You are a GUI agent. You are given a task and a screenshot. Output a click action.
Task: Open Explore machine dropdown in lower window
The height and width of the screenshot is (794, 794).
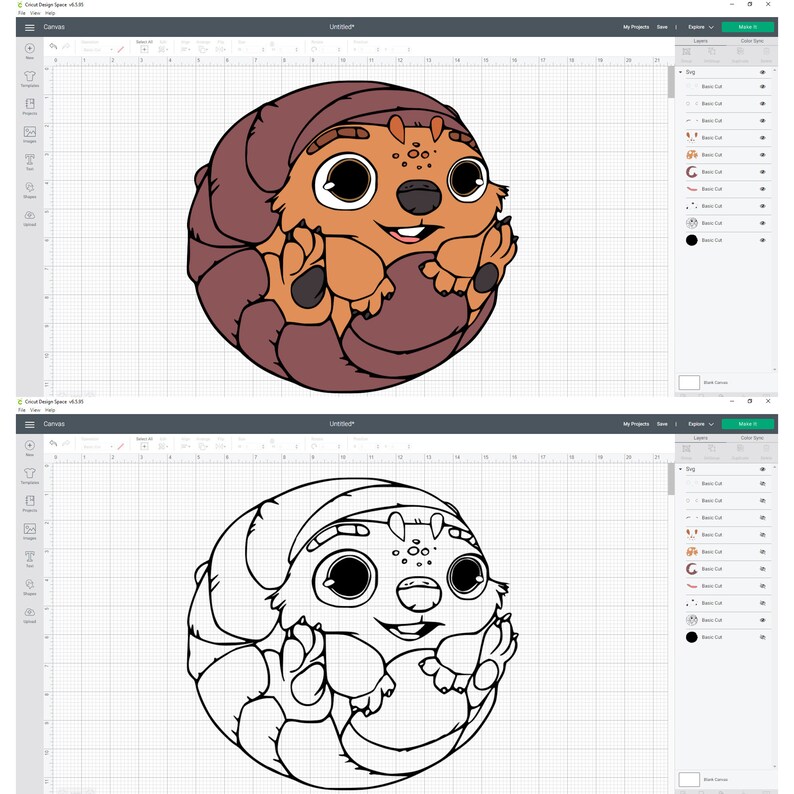coord(701,424)
